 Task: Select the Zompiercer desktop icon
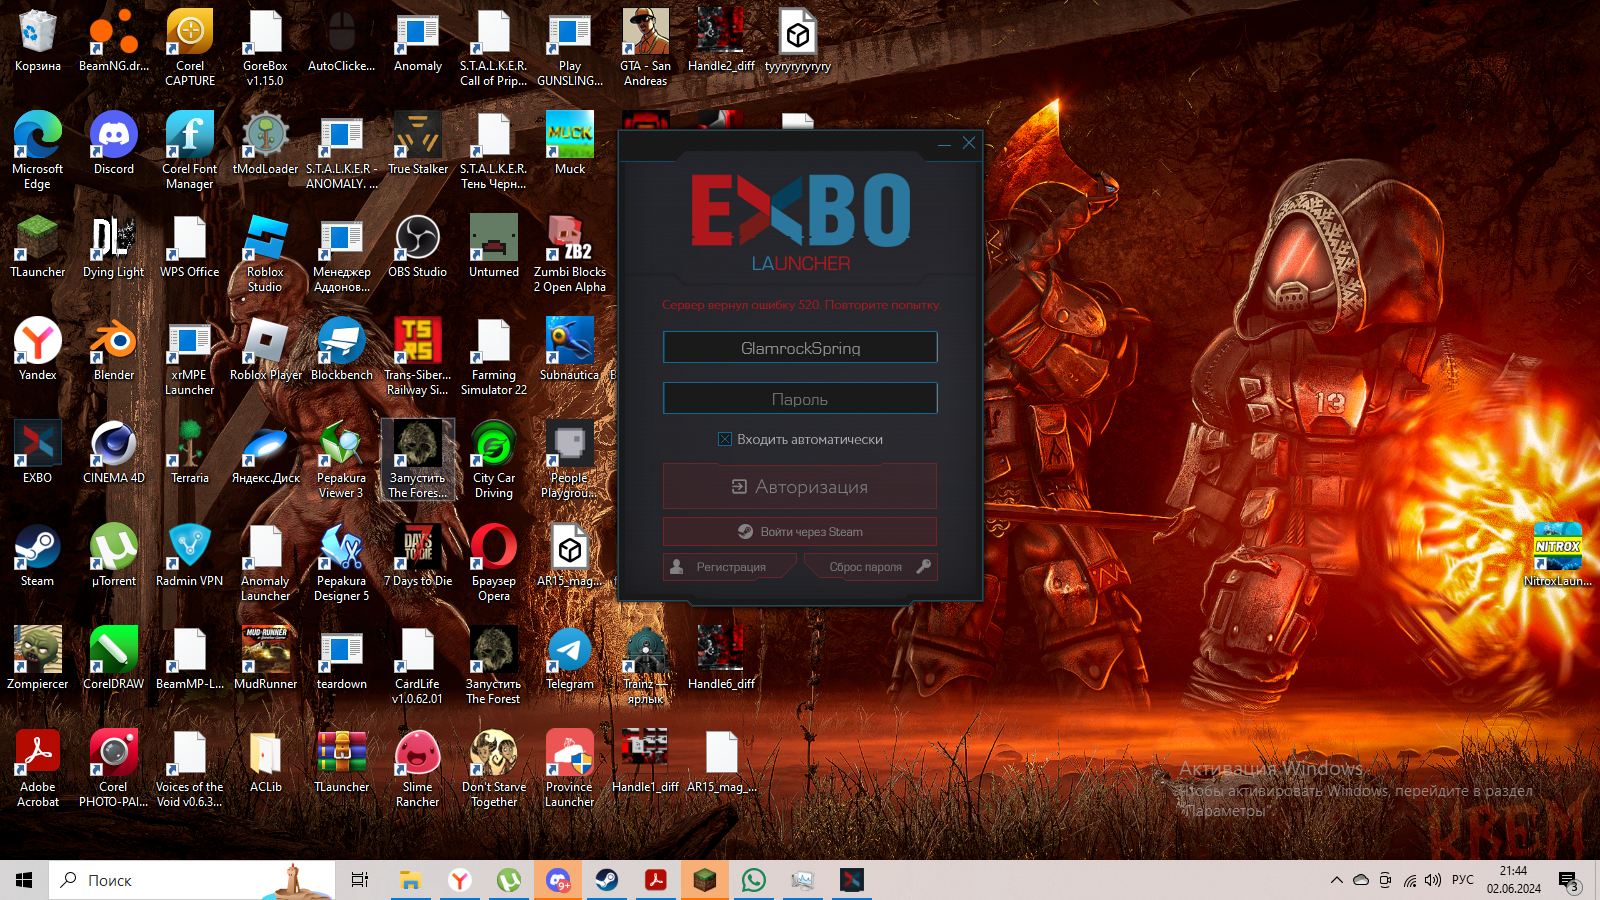[38, 660]
